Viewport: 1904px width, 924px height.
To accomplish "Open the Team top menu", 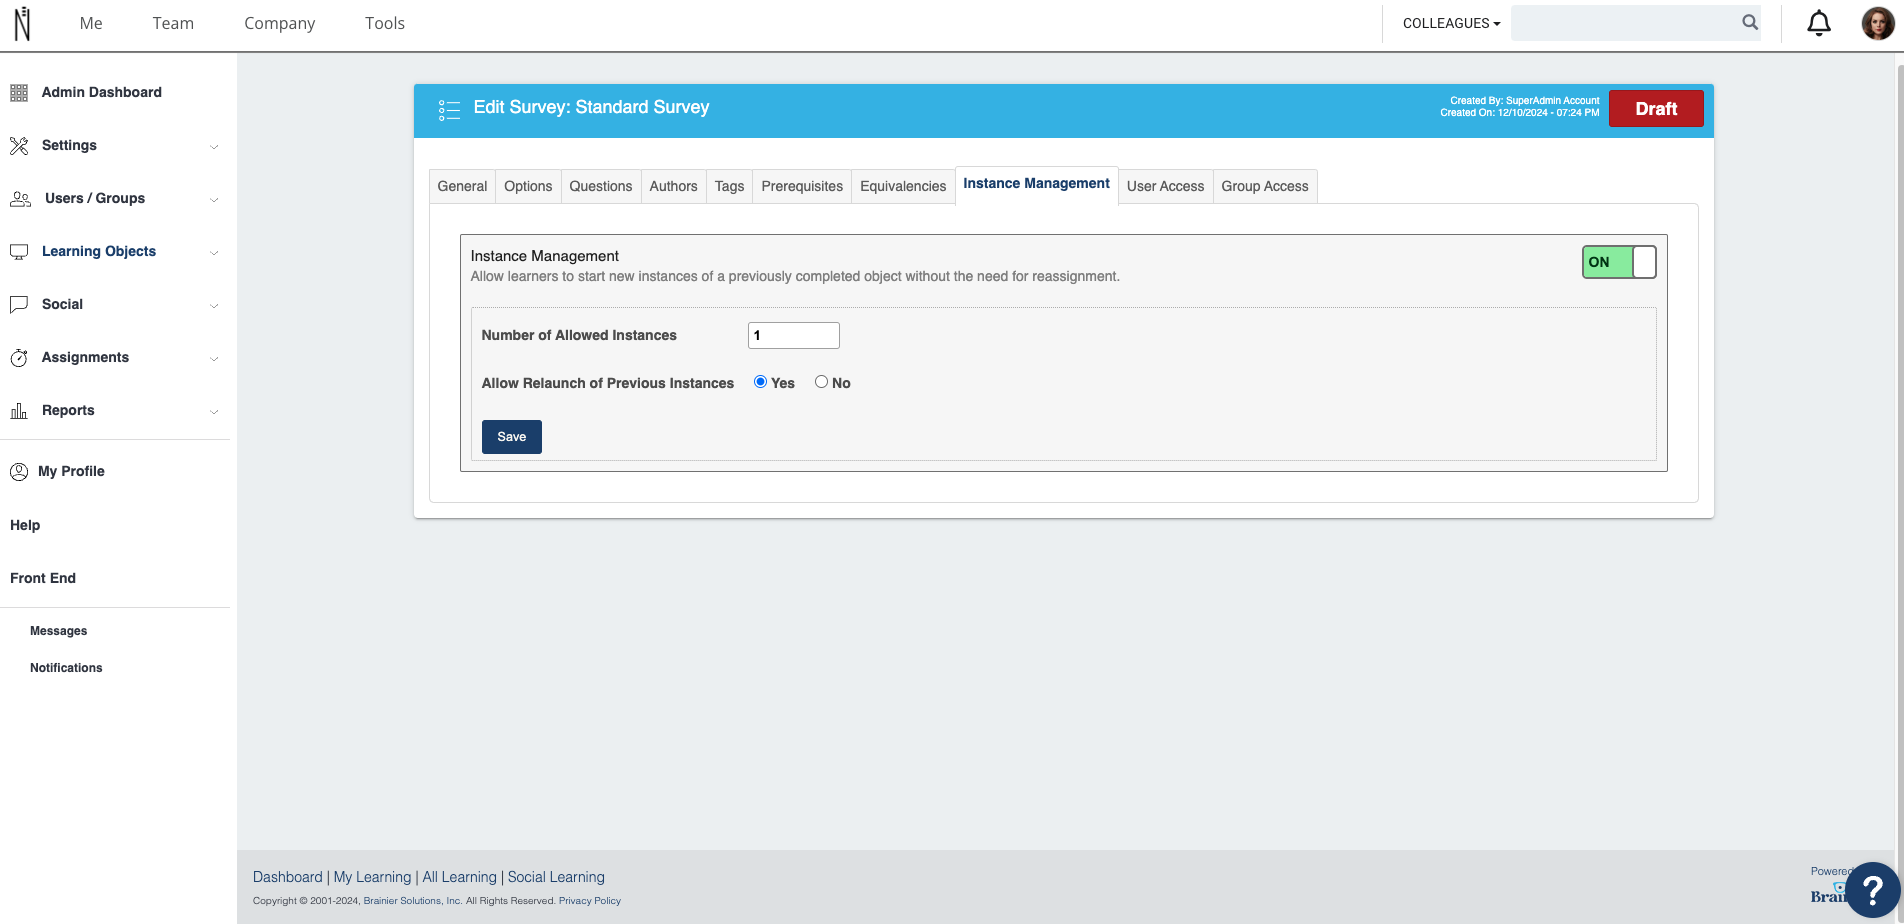I will point(173,23).
